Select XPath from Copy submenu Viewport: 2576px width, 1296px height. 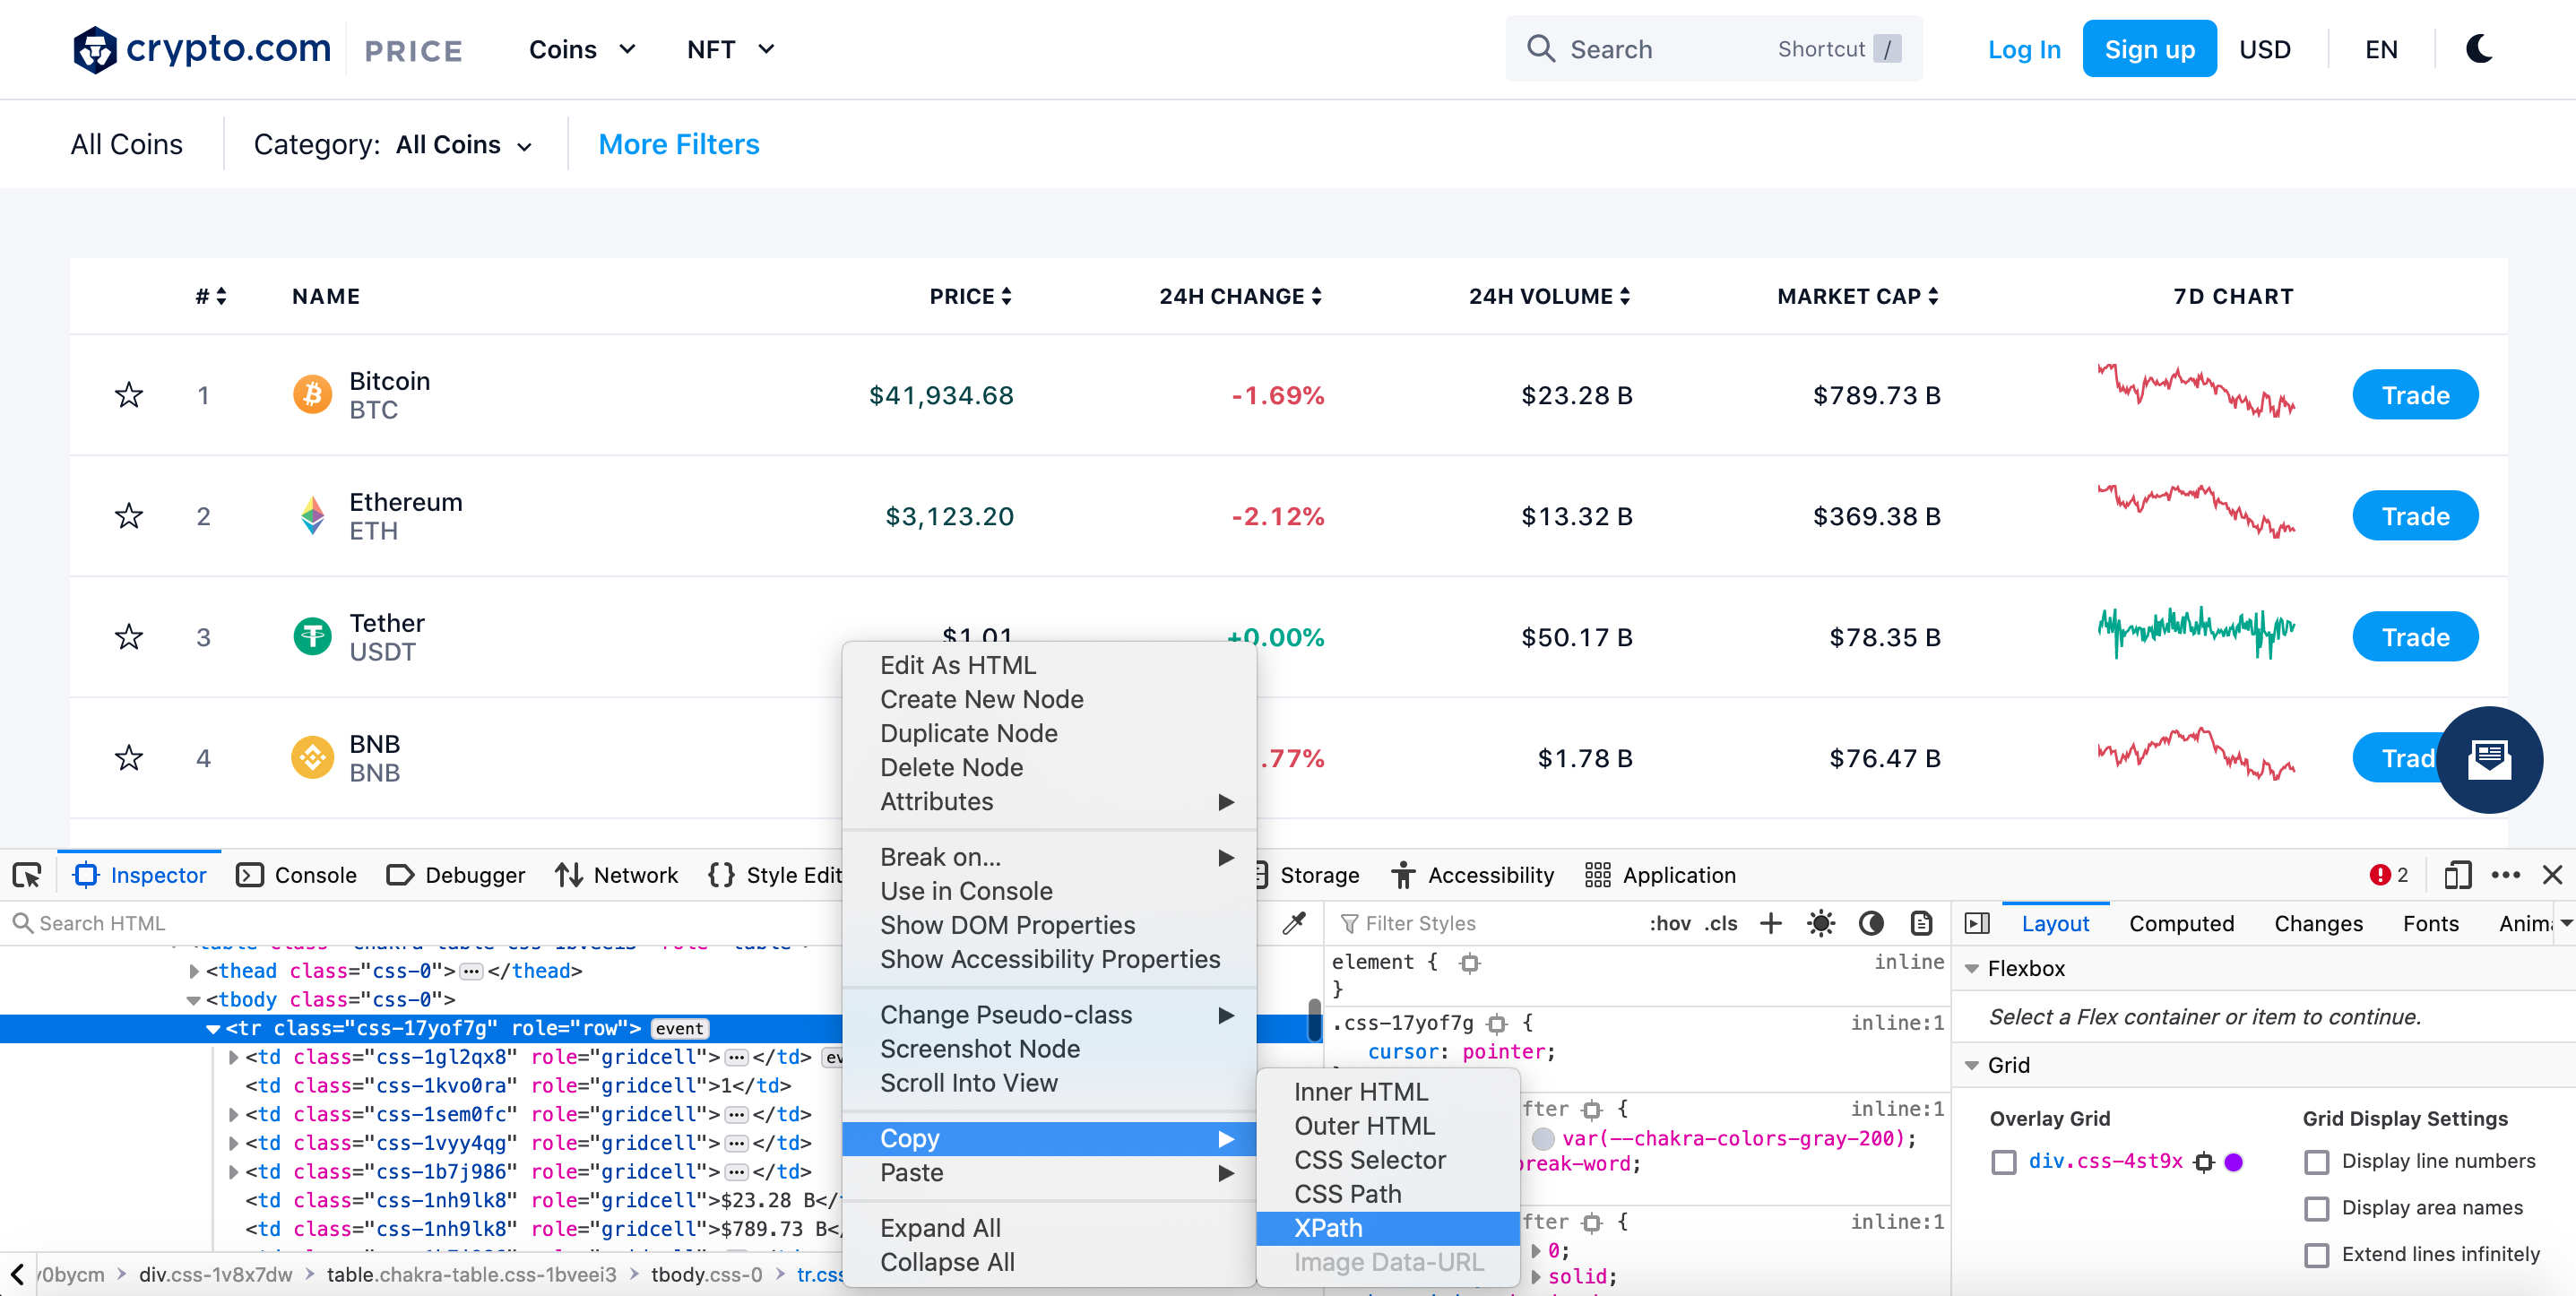1330,1227
